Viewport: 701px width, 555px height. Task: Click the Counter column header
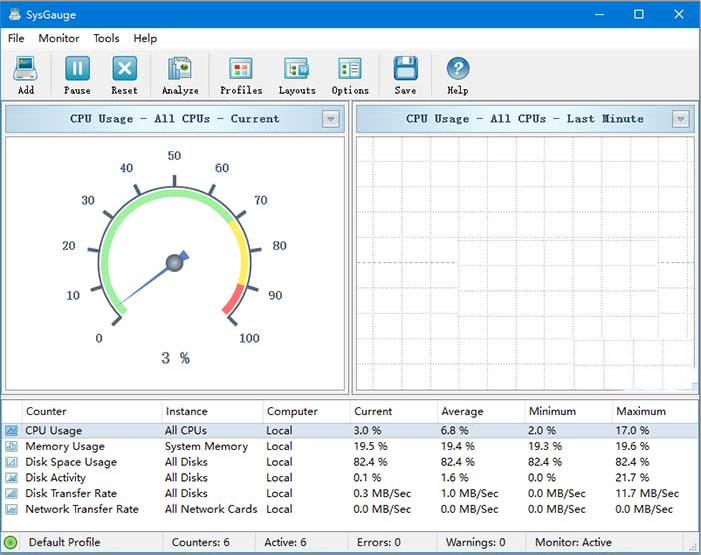point(46,411)
